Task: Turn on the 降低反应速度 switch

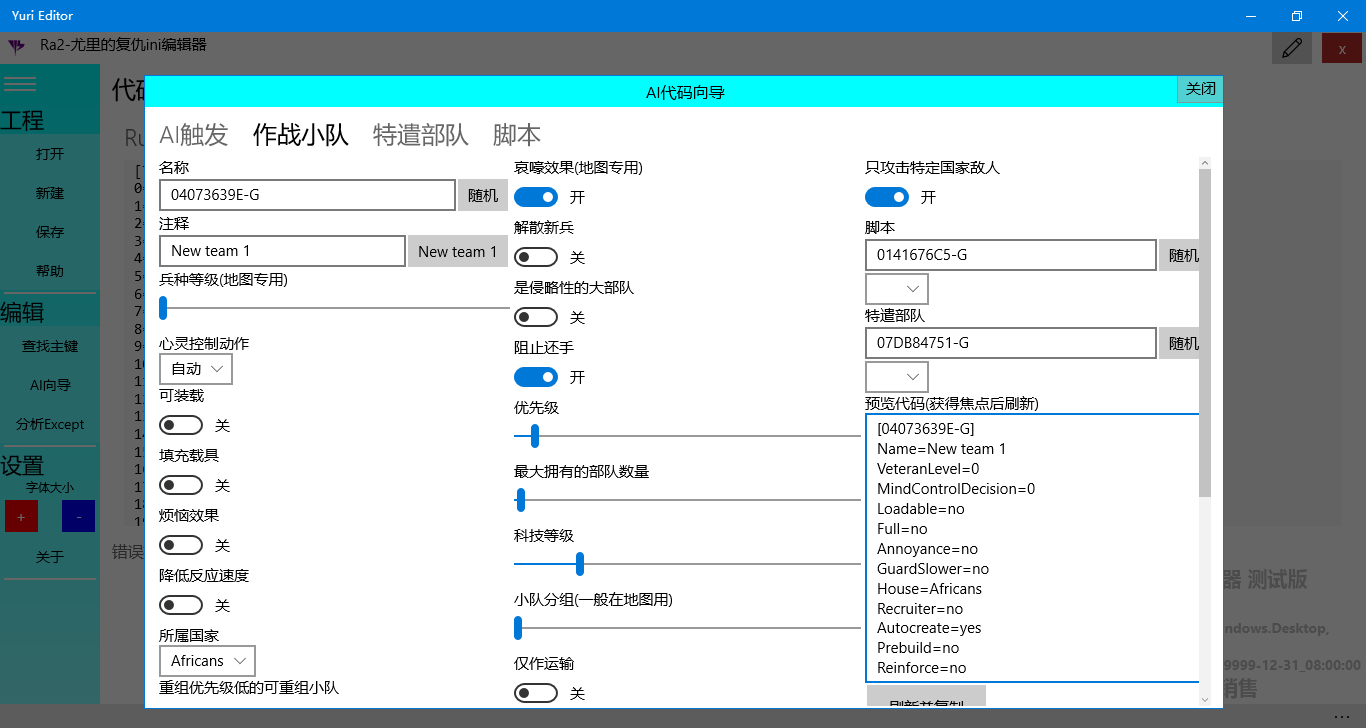Action: (x=181, y=606)
